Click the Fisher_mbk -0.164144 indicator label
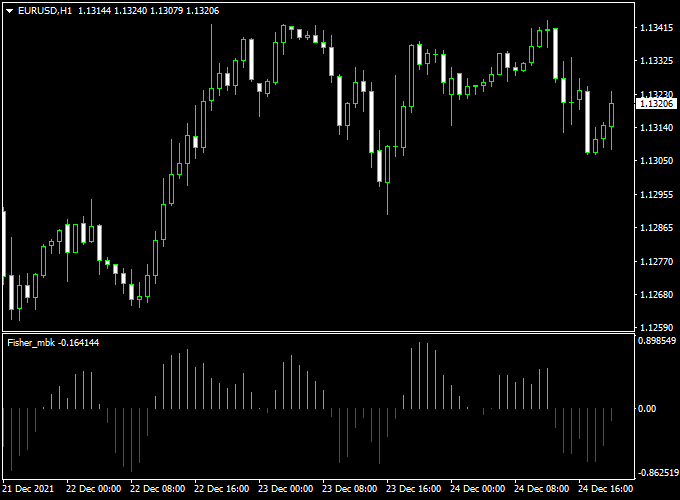680x500 pixels. pyautogui.click(x=53, y=343)
